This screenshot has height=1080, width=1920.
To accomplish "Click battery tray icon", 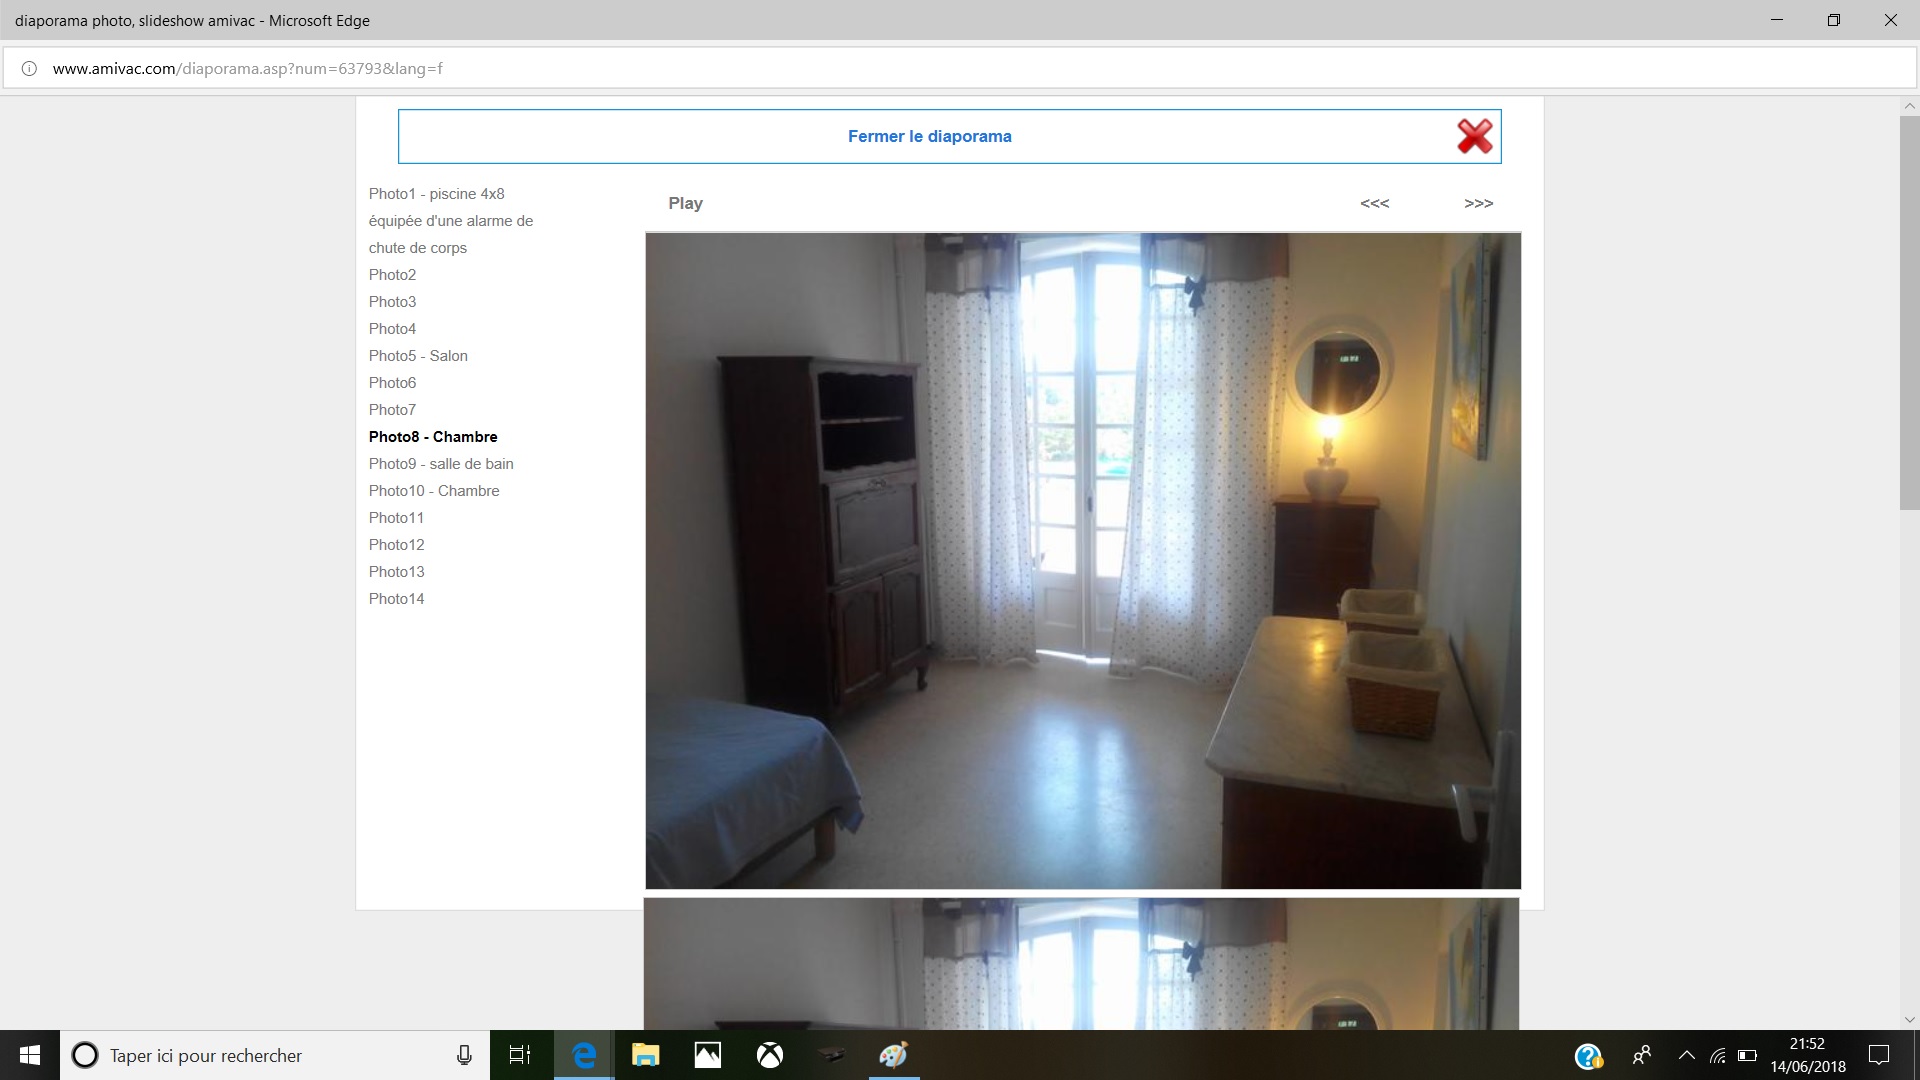I will coord(1748,1055).
